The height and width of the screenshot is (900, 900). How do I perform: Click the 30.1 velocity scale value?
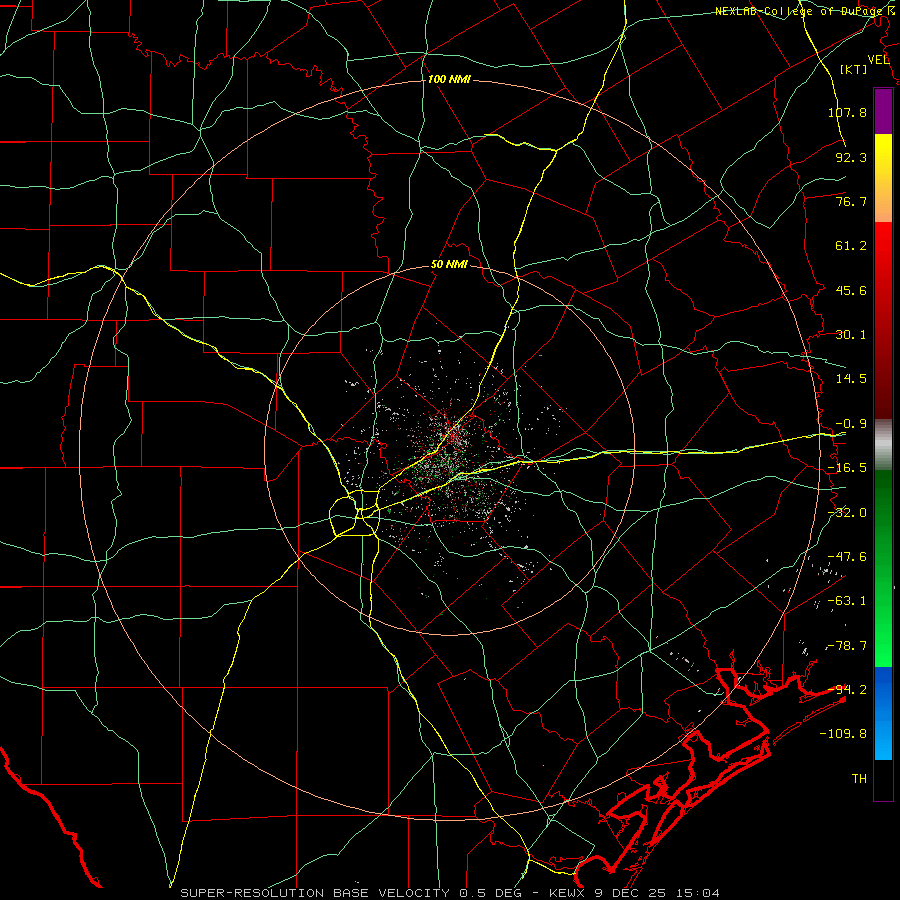click(851, 335)
